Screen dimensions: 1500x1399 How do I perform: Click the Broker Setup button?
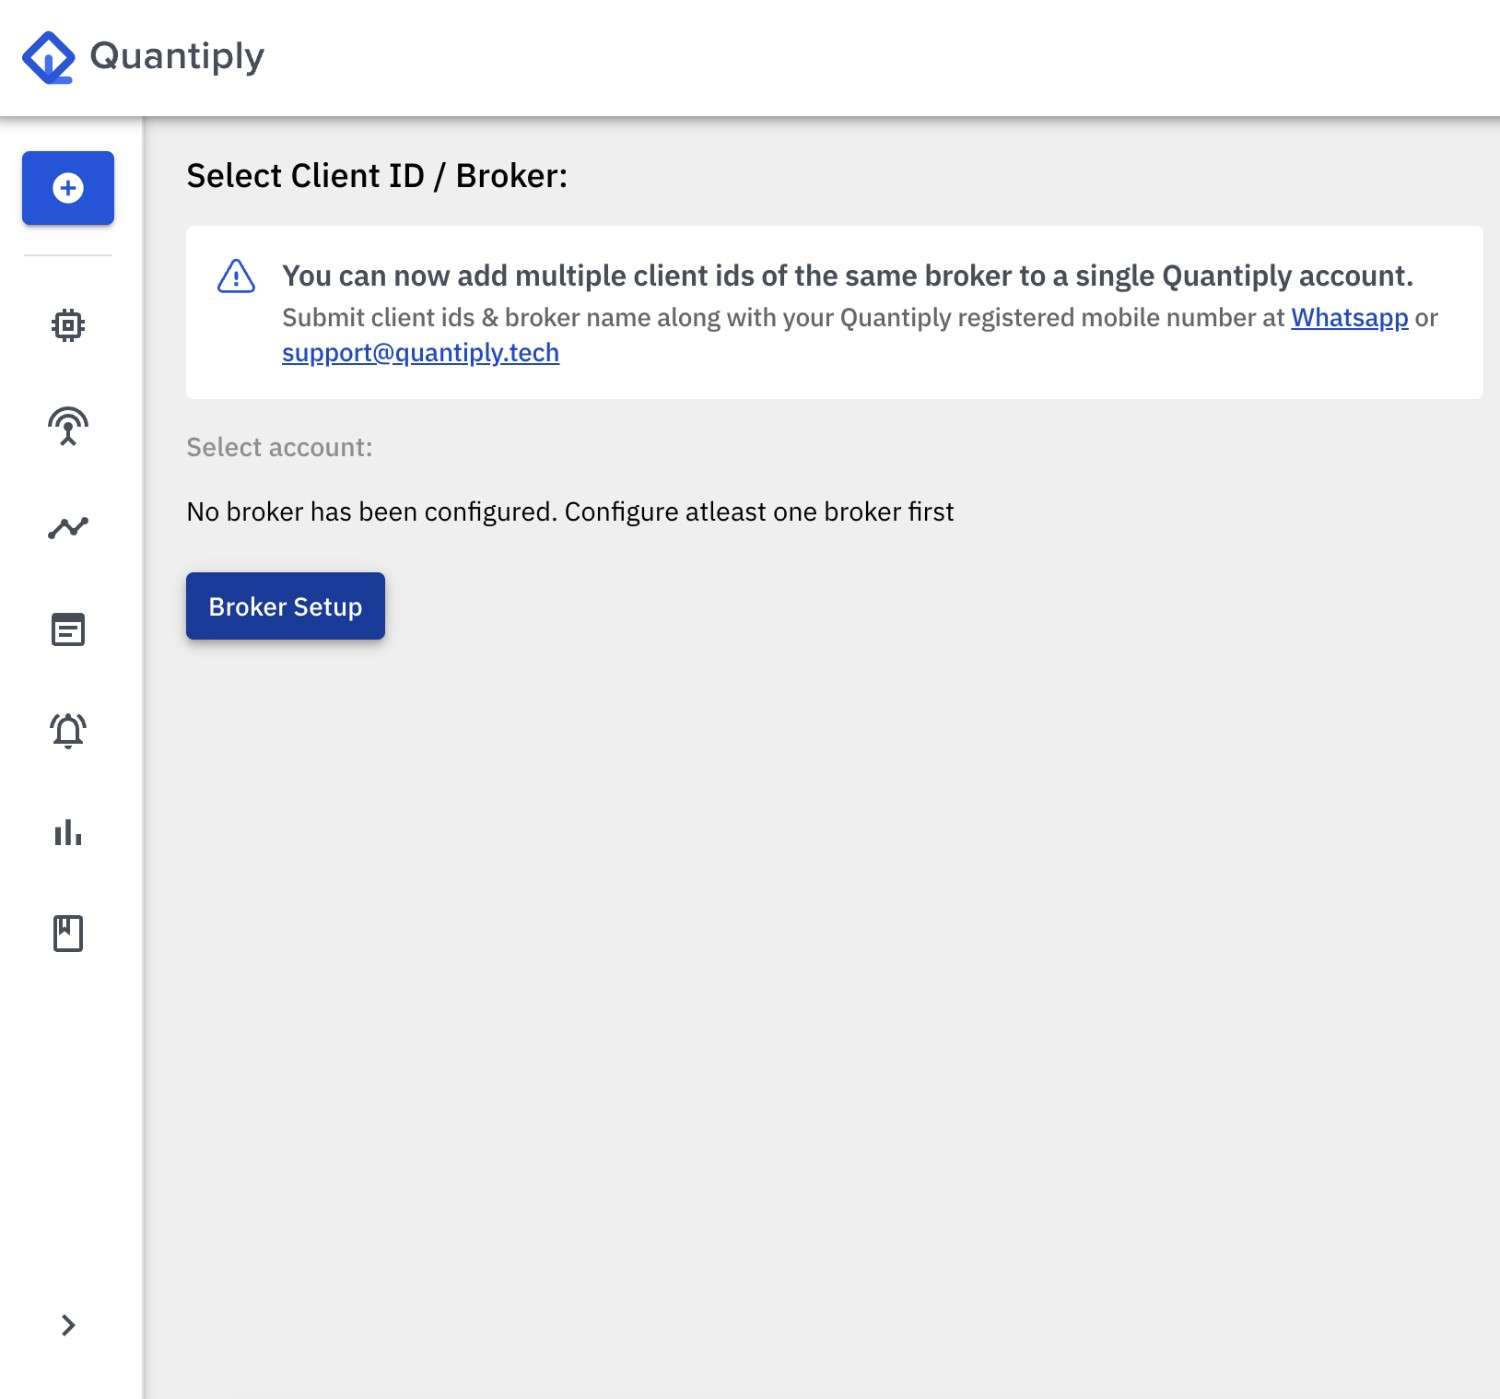pyautogui.click(x=285, y=606)
